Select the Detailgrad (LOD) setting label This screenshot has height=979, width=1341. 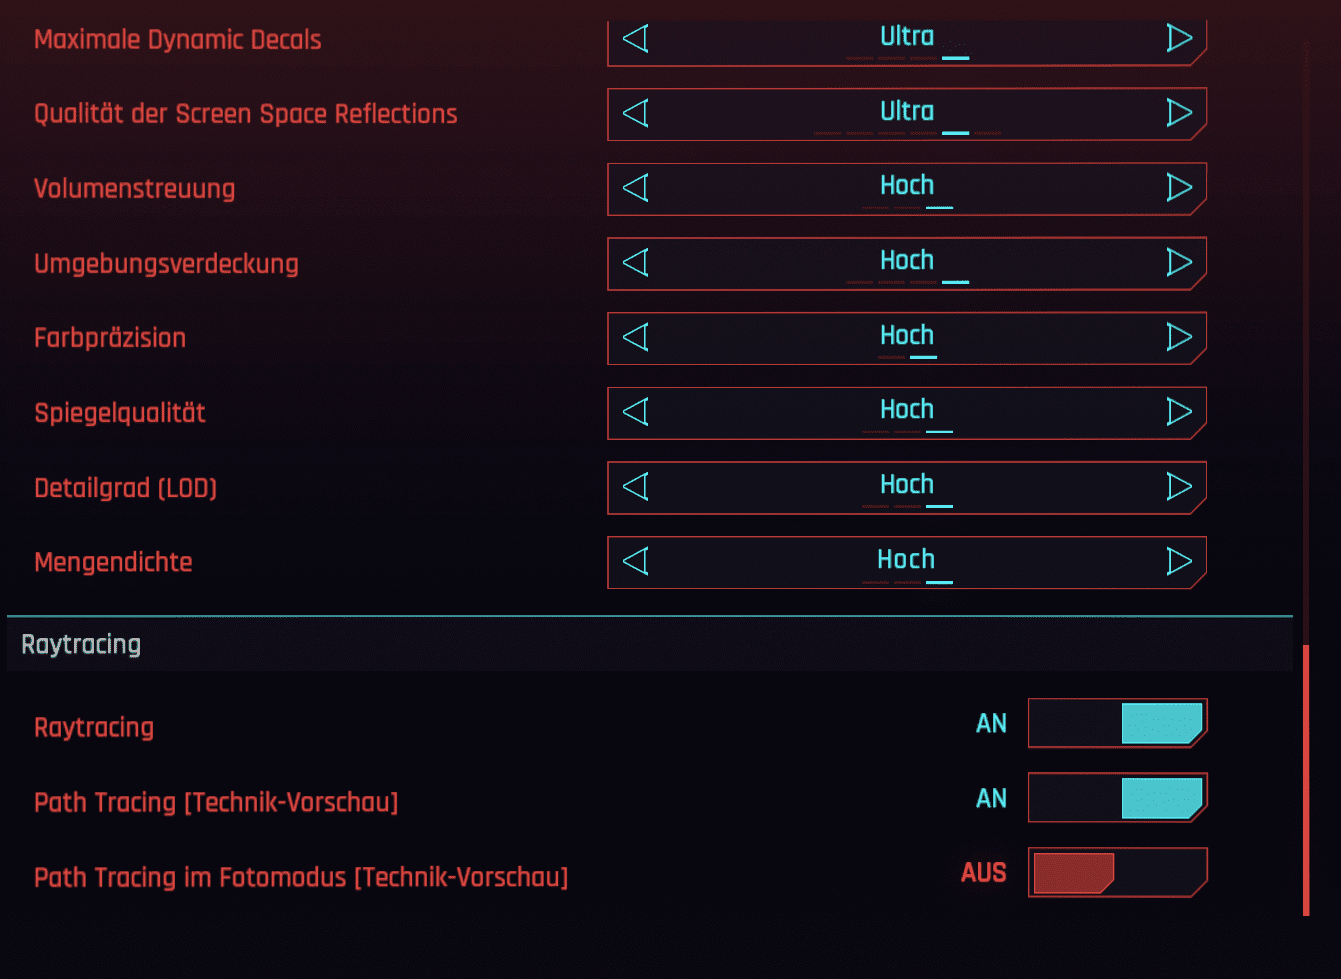[125, 488]
